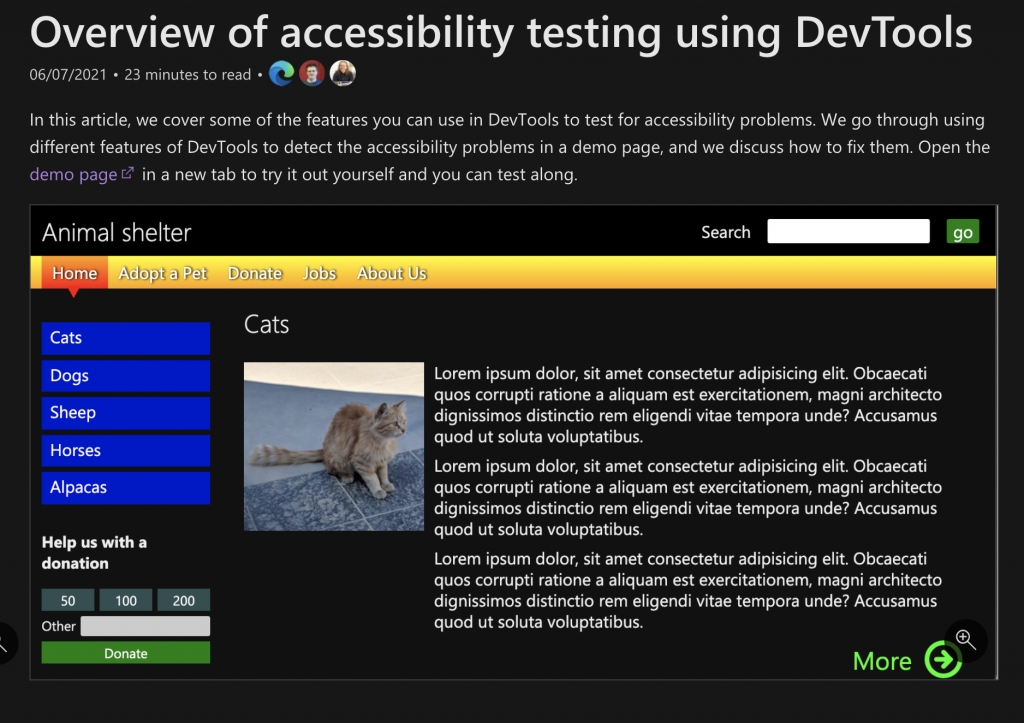Screen dimensions: 1024x723
Task: Open the Donate item in yellow navigation bar
Action: point(255,273)
